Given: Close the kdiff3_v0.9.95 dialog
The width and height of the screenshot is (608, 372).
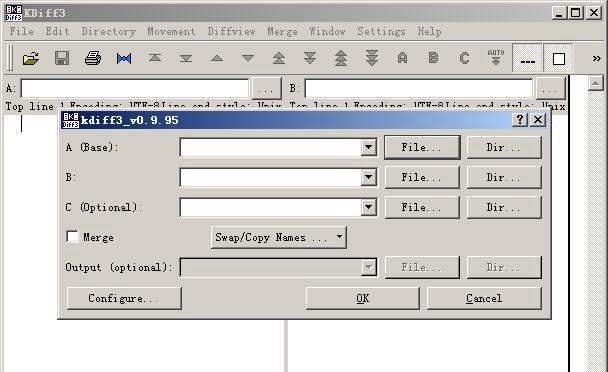Looking at the screenshot, I should (538, 119).
